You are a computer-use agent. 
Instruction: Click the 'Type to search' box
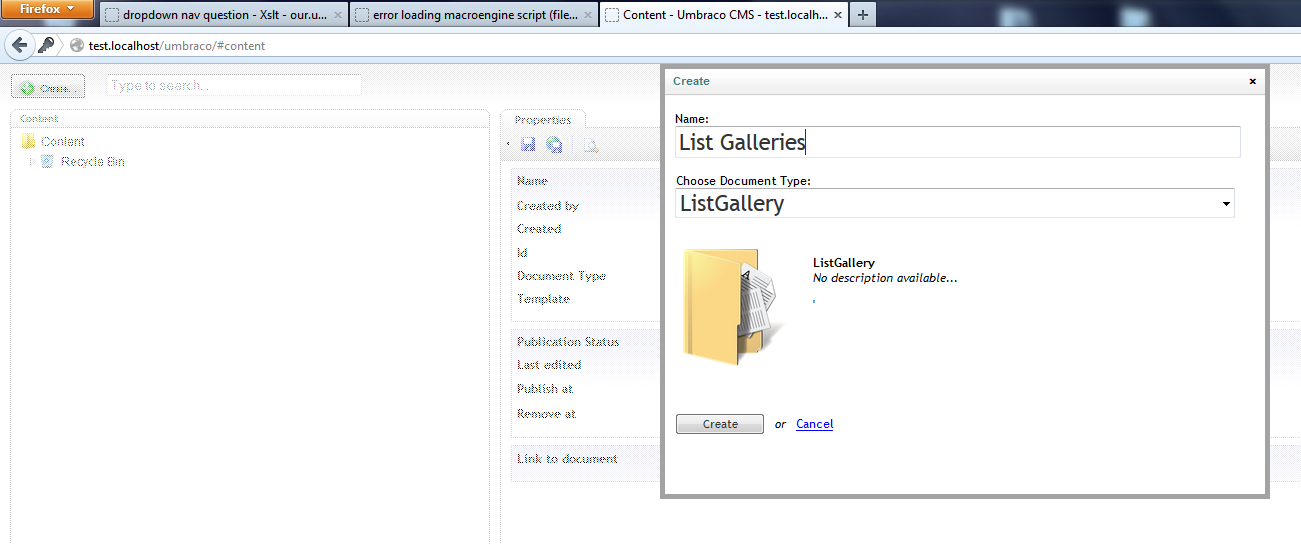tap(234, 86)
